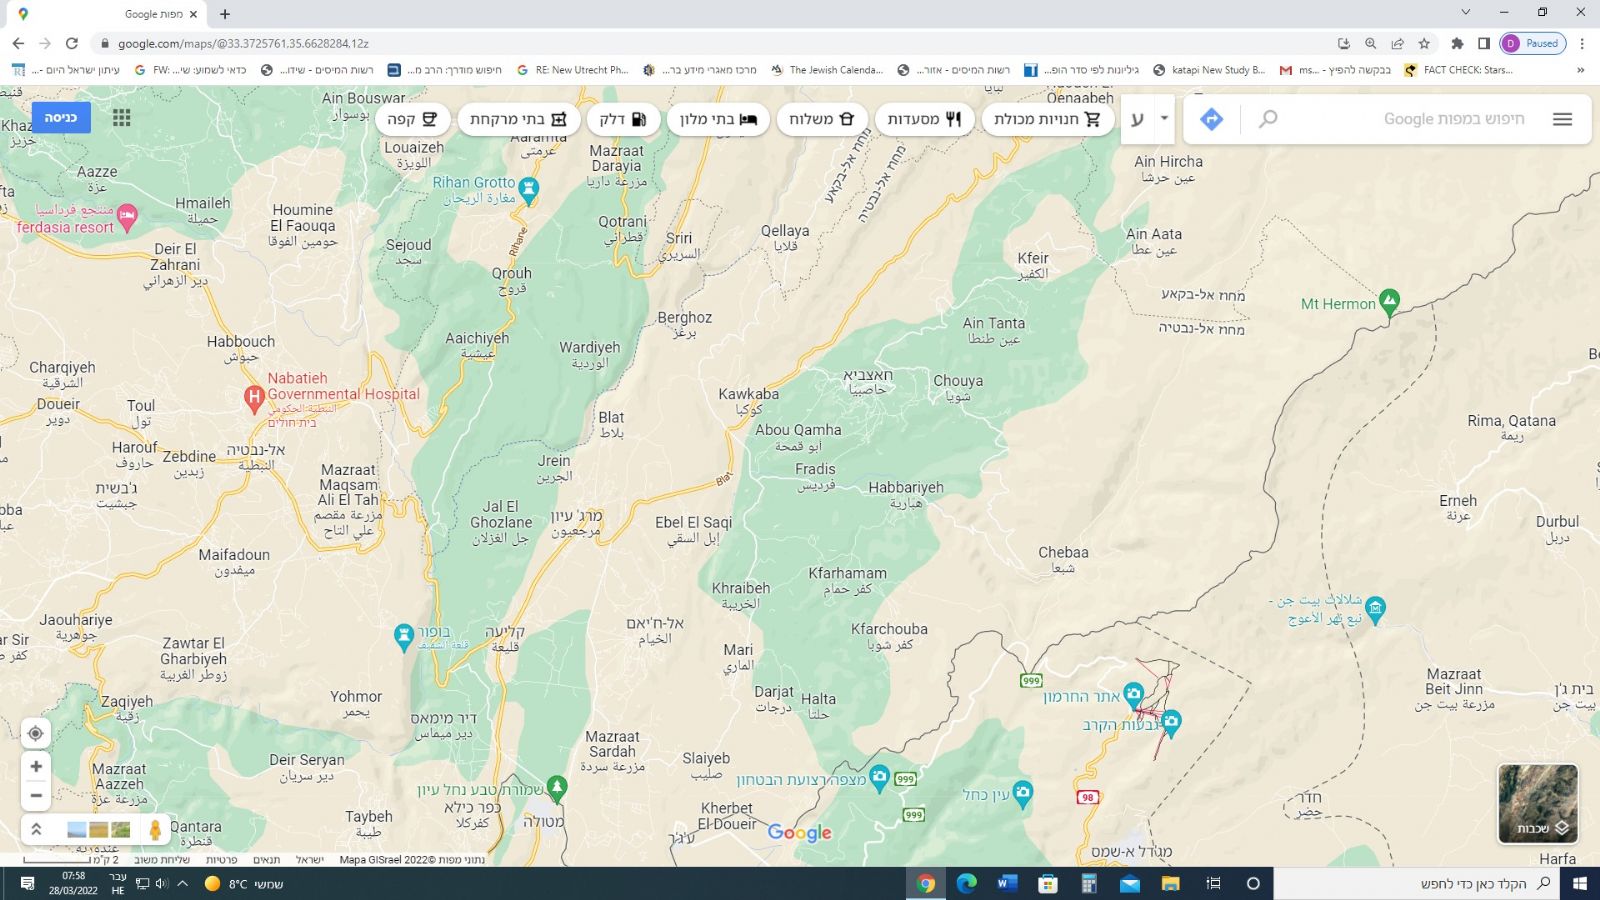
Task: Open the input language dropdown arrow
Action: (1164, 118)
